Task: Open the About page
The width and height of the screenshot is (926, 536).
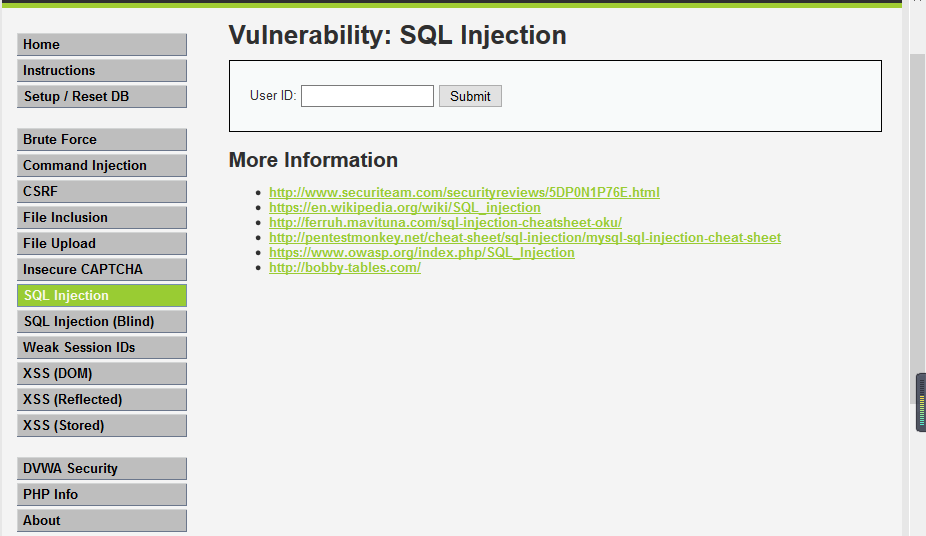Action: [101, 521]
